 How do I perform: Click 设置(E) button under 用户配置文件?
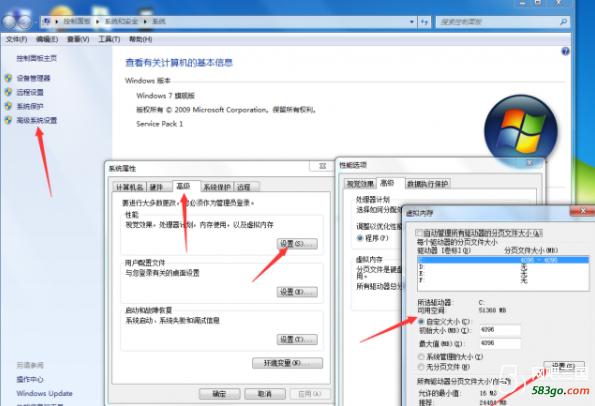(x=297, y=292)
